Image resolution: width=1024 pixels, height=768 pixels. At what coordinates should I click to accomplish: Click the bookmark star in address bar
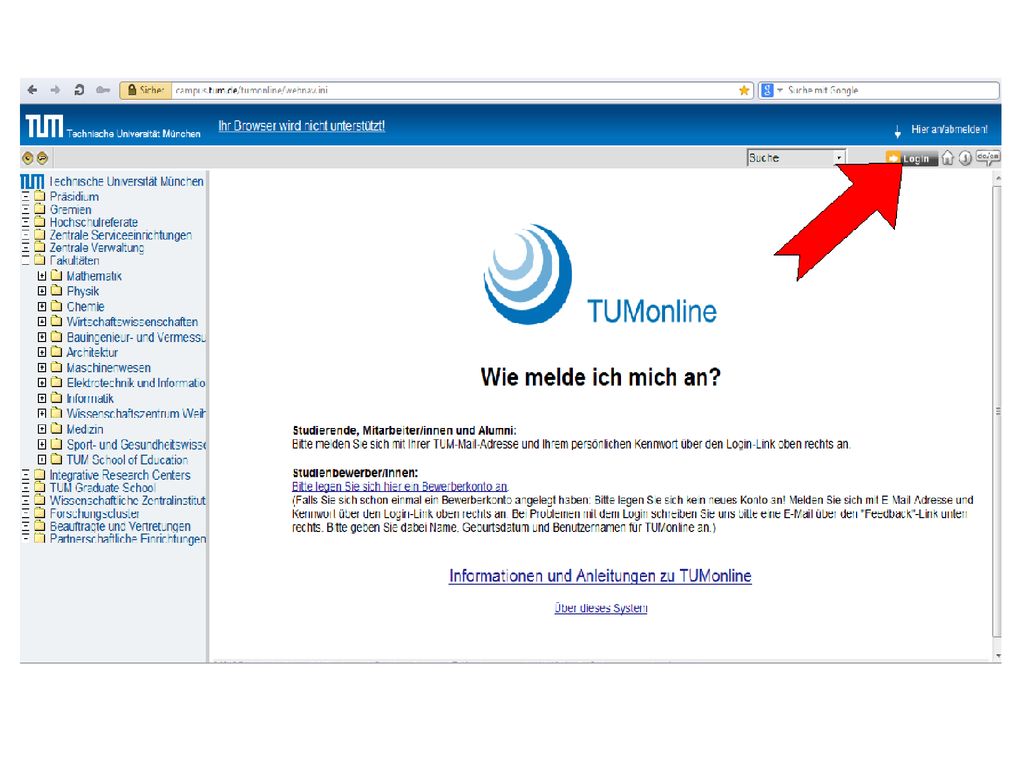coord(744,90)
